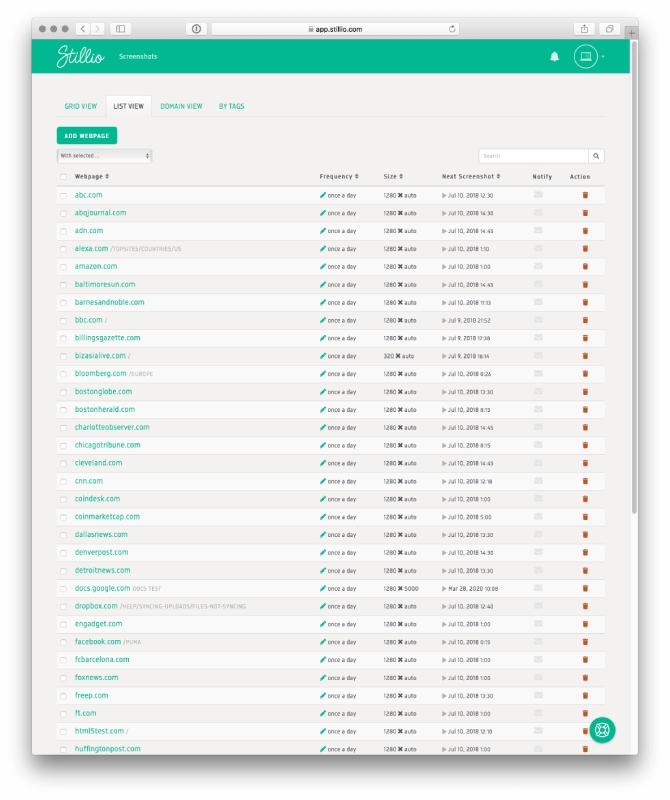The width and height of the screenshot is (670, 800).
Task: Click trash icon for cnn.com row
Action: pos(585,481)
